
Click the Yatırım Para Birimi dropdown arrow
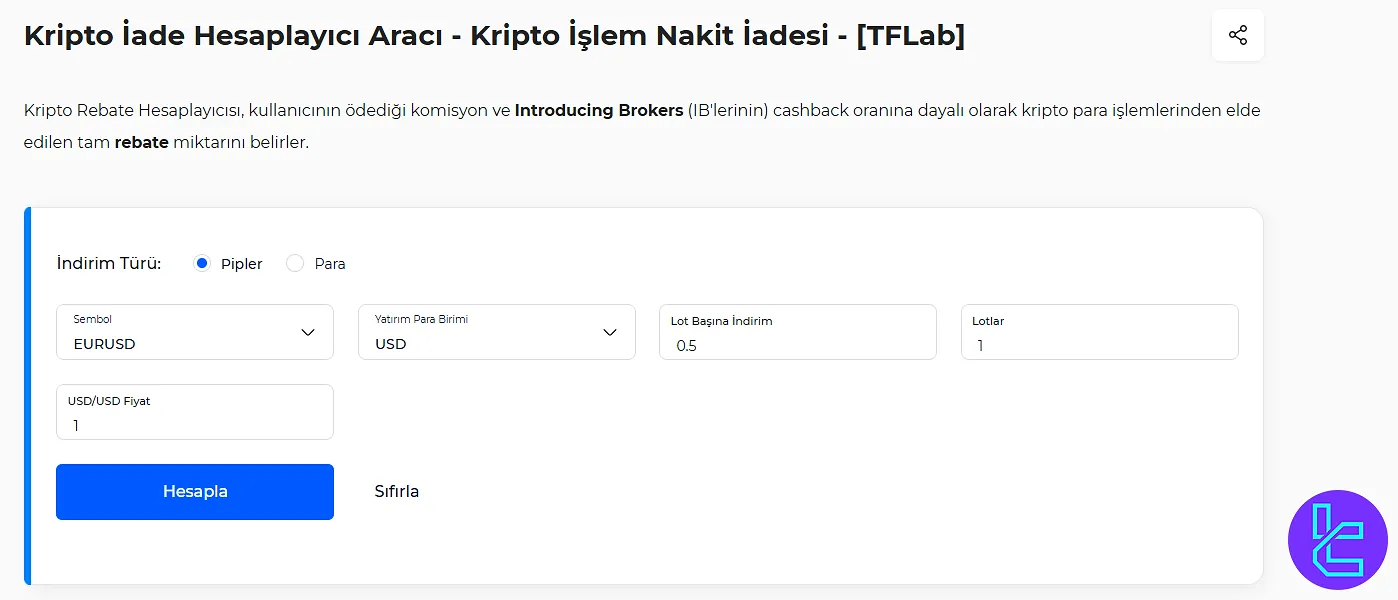click(x=610, y=331)
